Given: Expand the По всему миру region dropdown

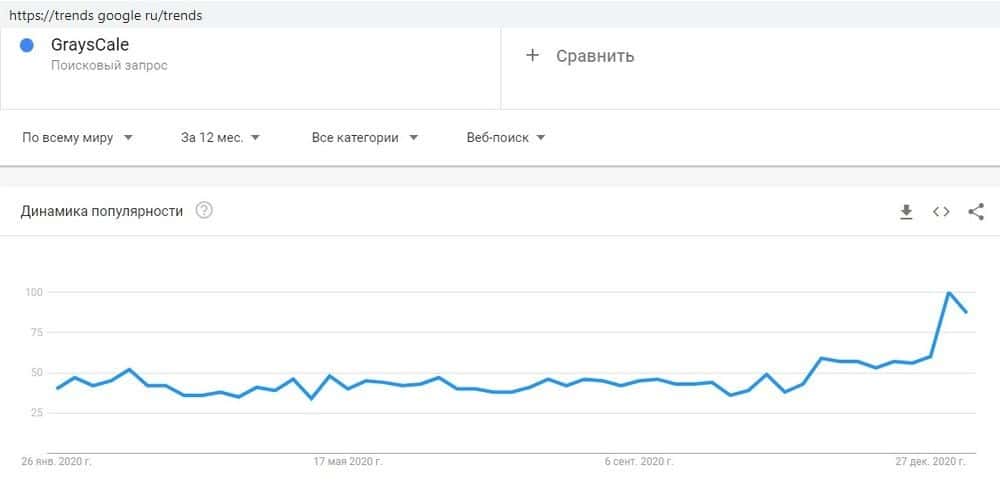Looking at the screenshot, I should [78, 138].
